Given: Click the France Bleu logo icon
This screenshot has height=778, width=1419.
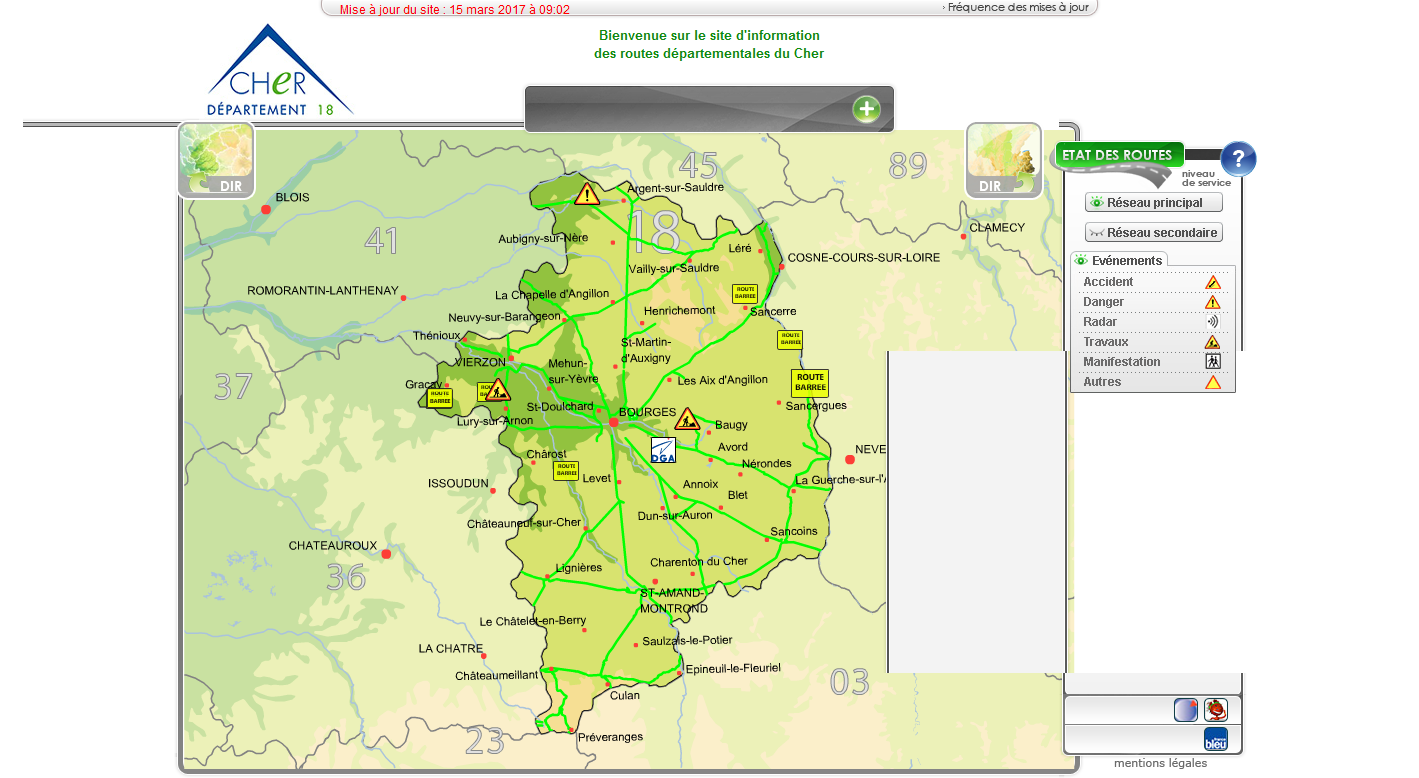Looking at the screenshot, I should [1215, 739].
